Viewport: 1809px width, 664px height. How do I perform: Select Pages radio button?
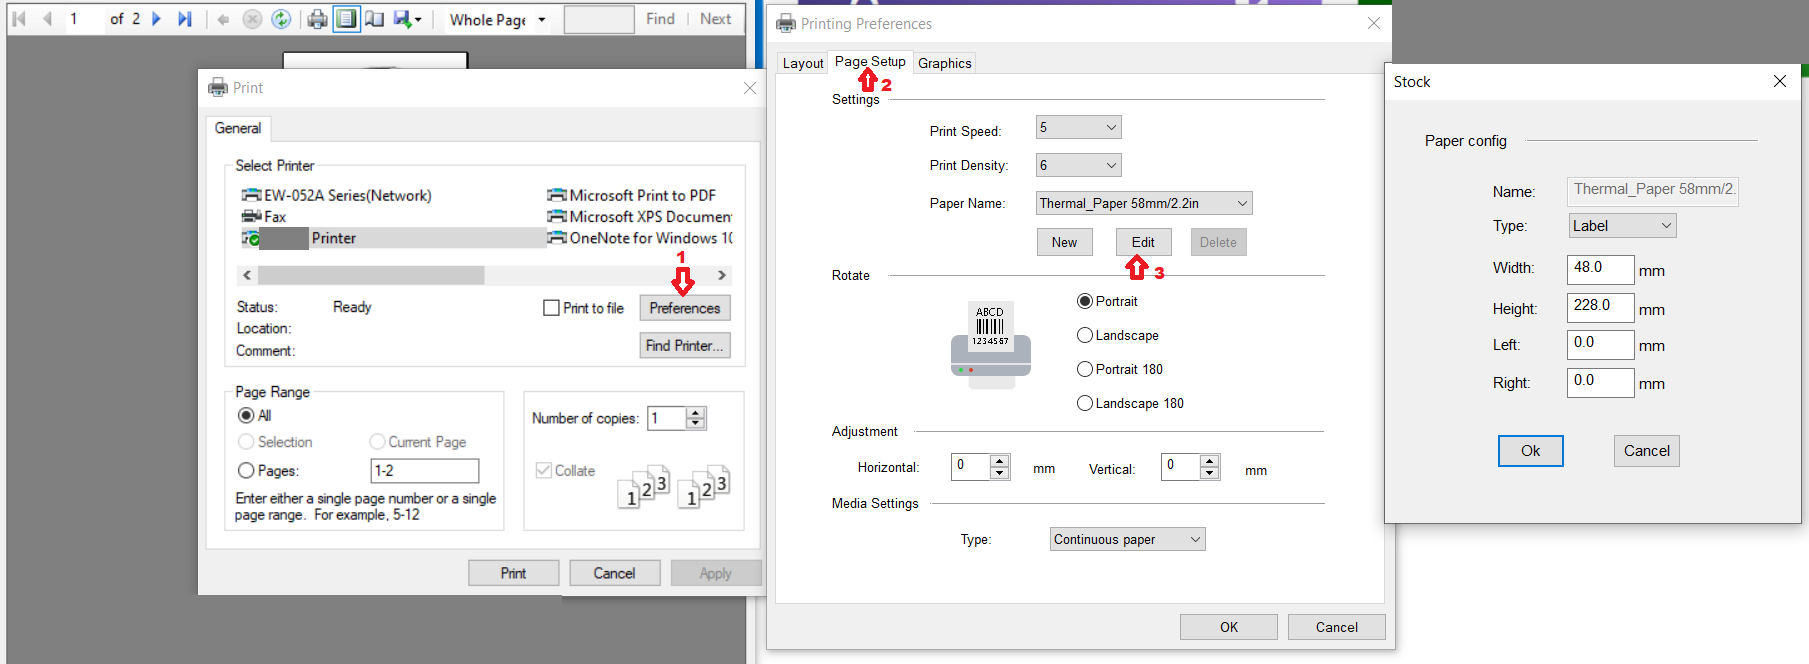click(x=246, y=470)
